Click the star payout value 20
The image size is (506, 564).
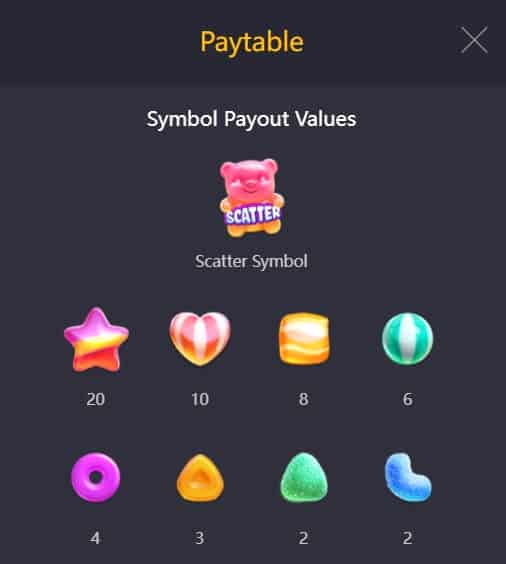click(96, 399)
